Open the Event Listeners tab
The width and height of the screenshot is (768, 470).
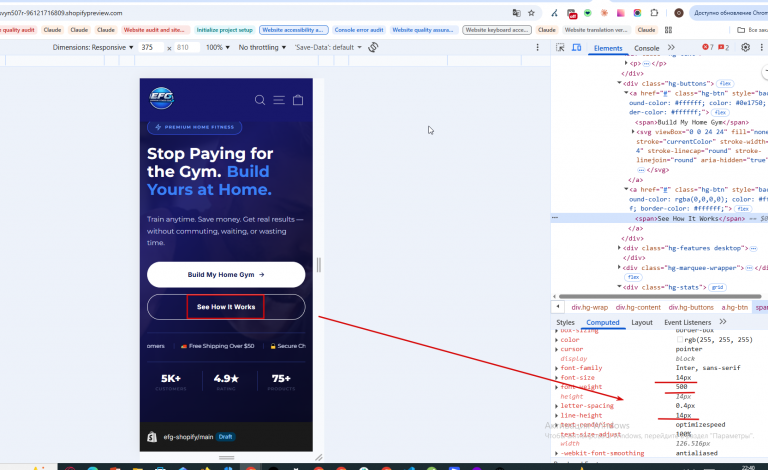pos(687,322)
